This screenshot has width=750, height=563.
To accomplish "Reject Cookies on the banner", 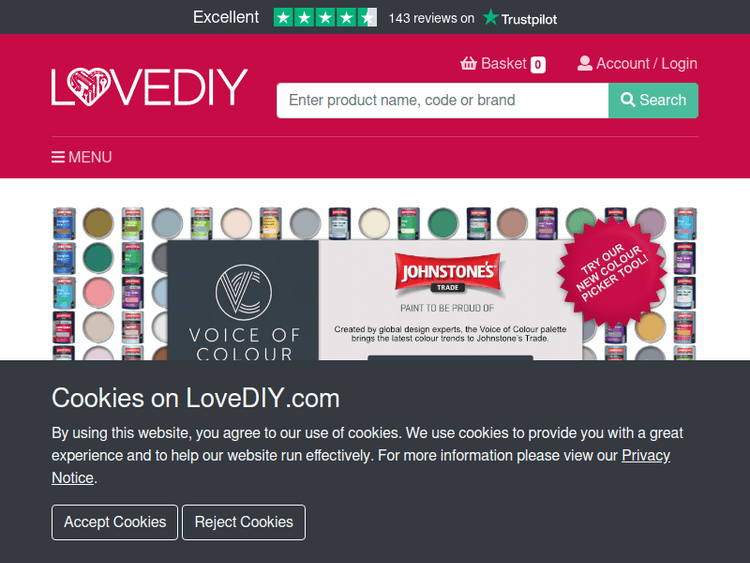I will [244, 522].
